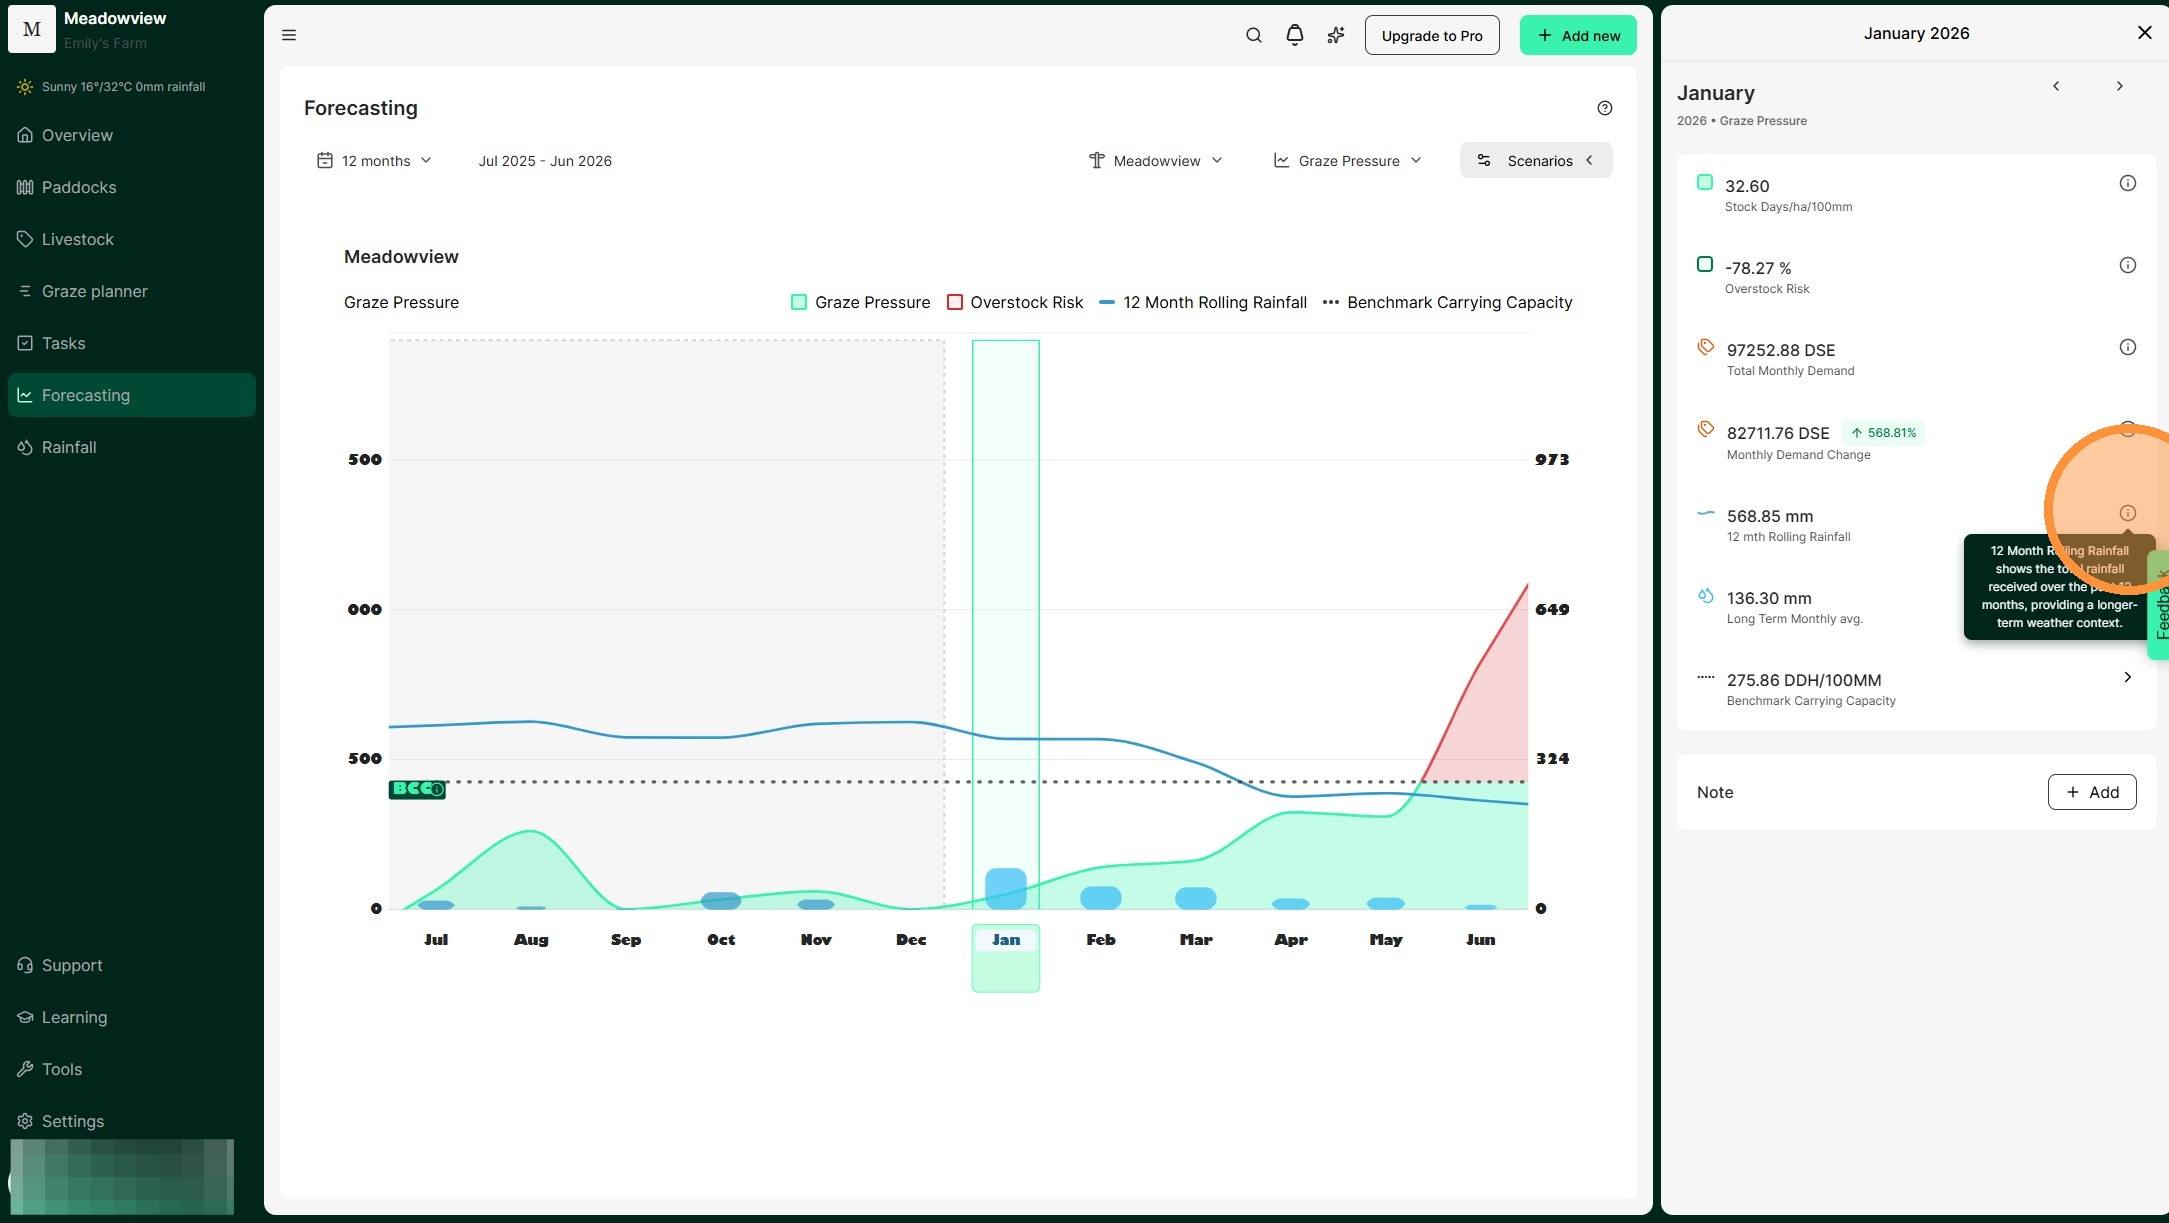Click the Add note button
Image resolution: width=2169 pixels, height=1223 pixels.
pyautogui.click(x=2091, y=792)
